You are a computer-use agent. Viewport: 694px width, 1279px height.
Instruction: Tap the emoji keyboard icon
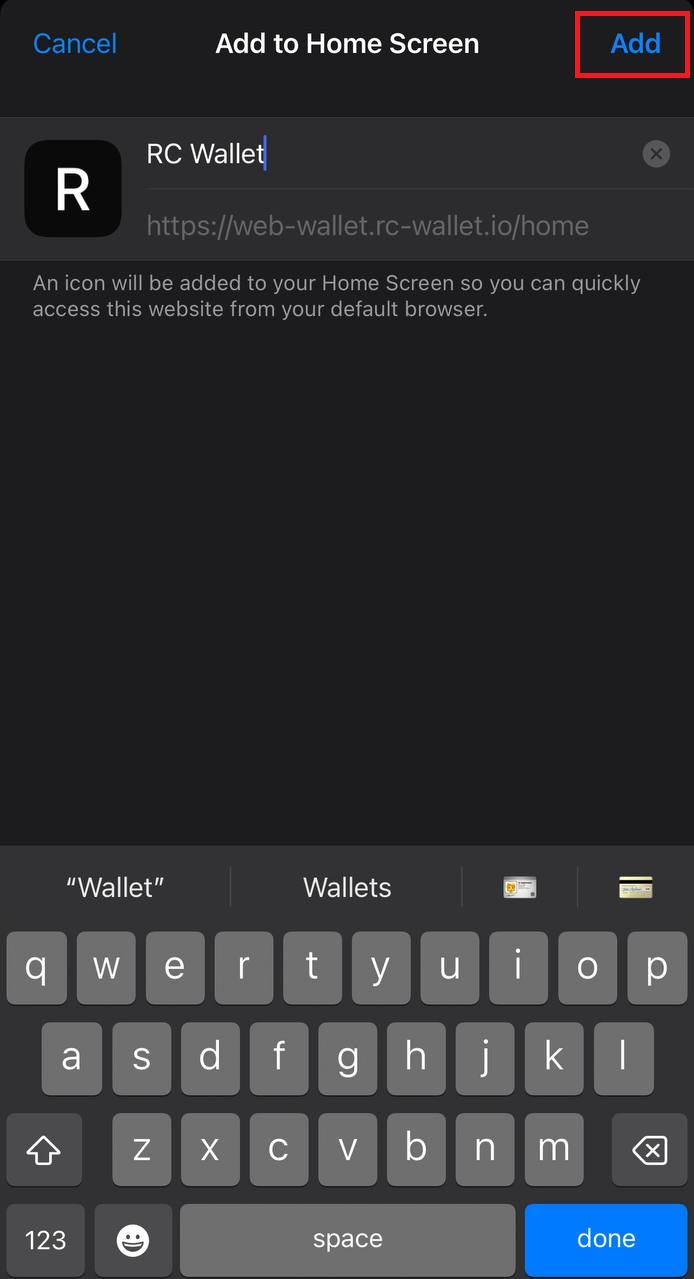[x=133, y=1240]
